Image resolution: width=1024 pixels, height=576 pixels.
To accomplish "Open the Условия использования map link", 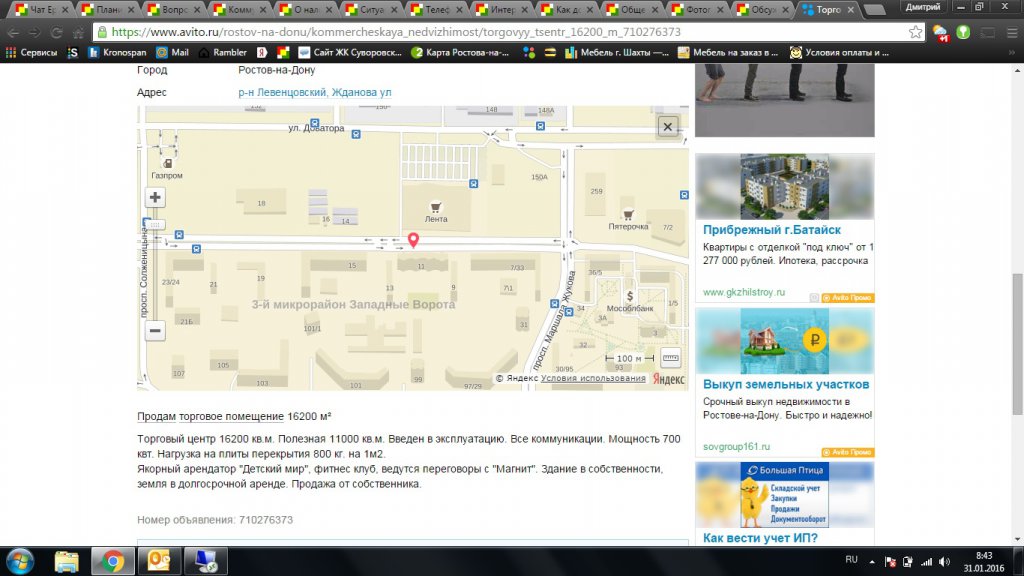I will (x=593, y=378).
